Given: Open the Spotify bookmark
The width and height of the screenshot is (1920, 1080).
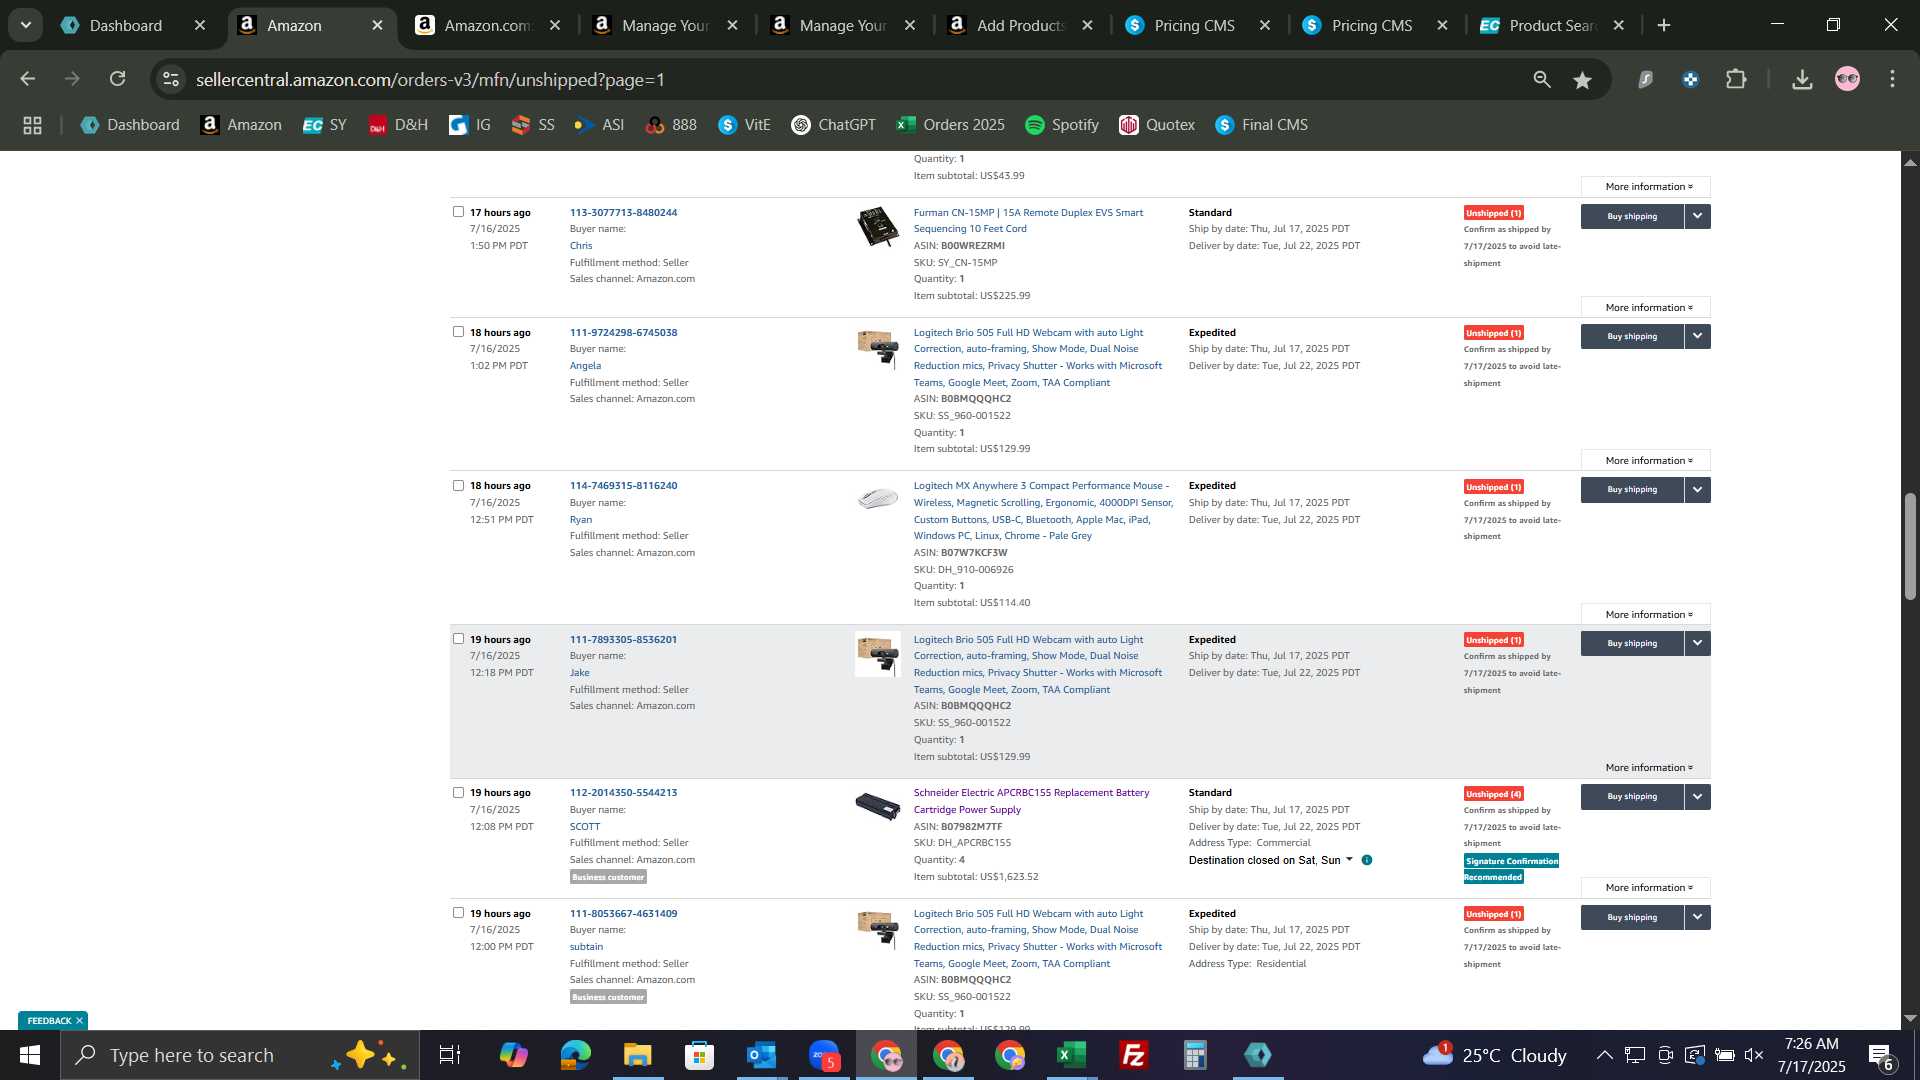Looking at the screenshot, I should (x=1062, y=125).
